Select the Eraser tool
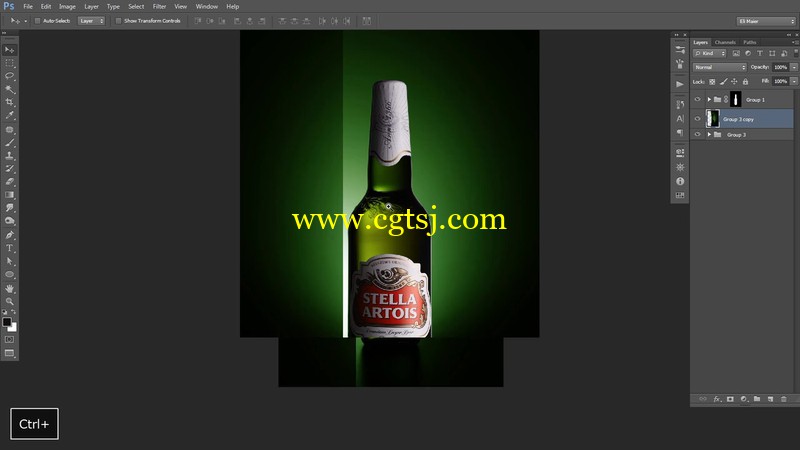 9,182
